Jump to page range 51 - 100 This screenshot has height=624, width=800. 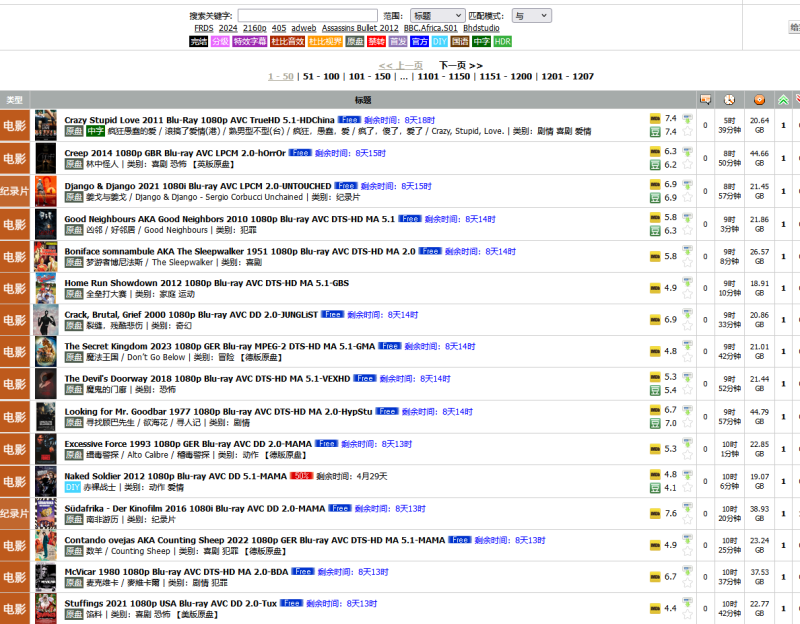pyautogui.click(x=321, y=77)
